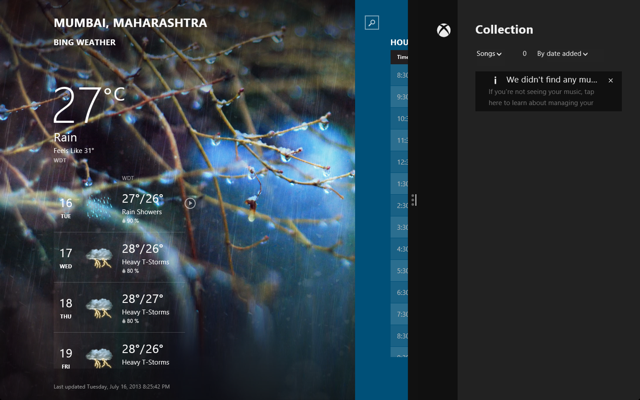Click the search magnifier icon in Weather
This screenshot has height=400, width=640.
click(371, 22)
